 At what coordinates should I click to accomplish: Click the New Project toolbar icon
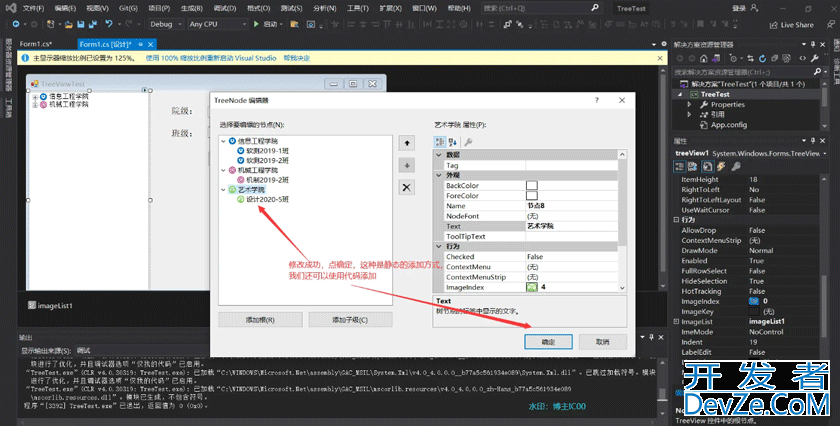50,24
